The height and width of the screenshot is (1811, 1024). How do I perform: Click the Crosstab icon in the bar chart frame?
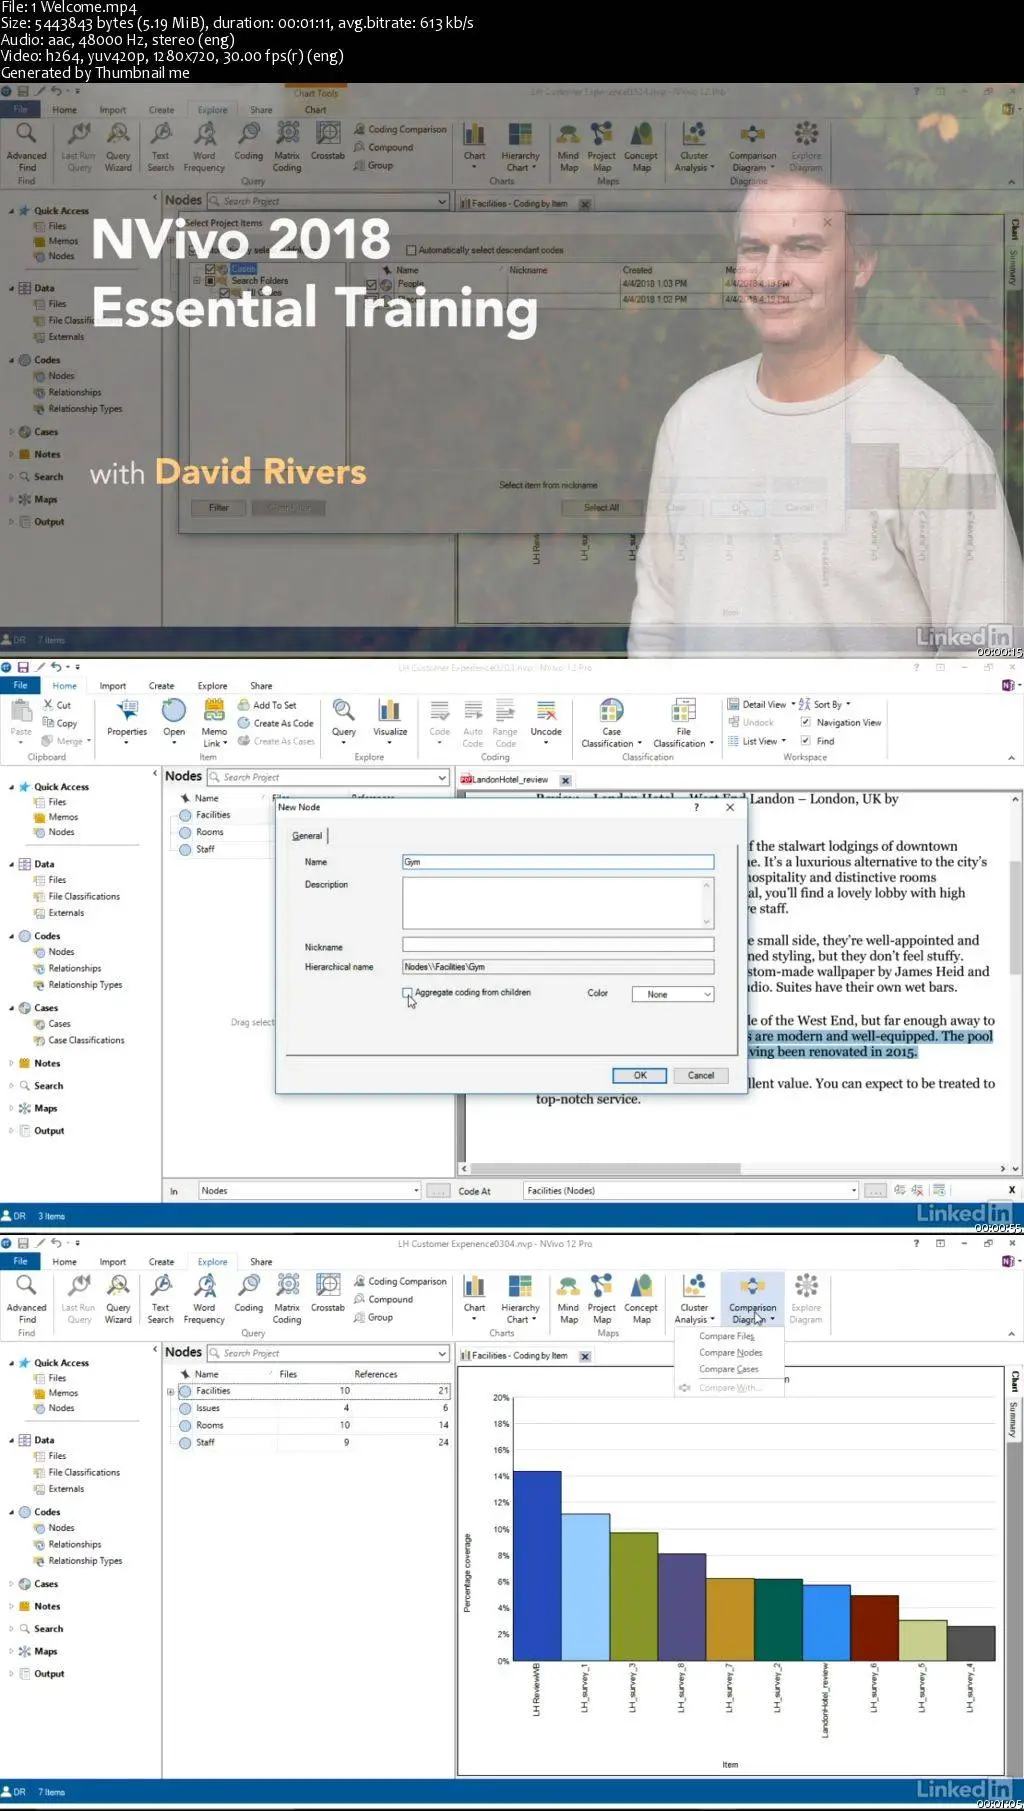328,1285
